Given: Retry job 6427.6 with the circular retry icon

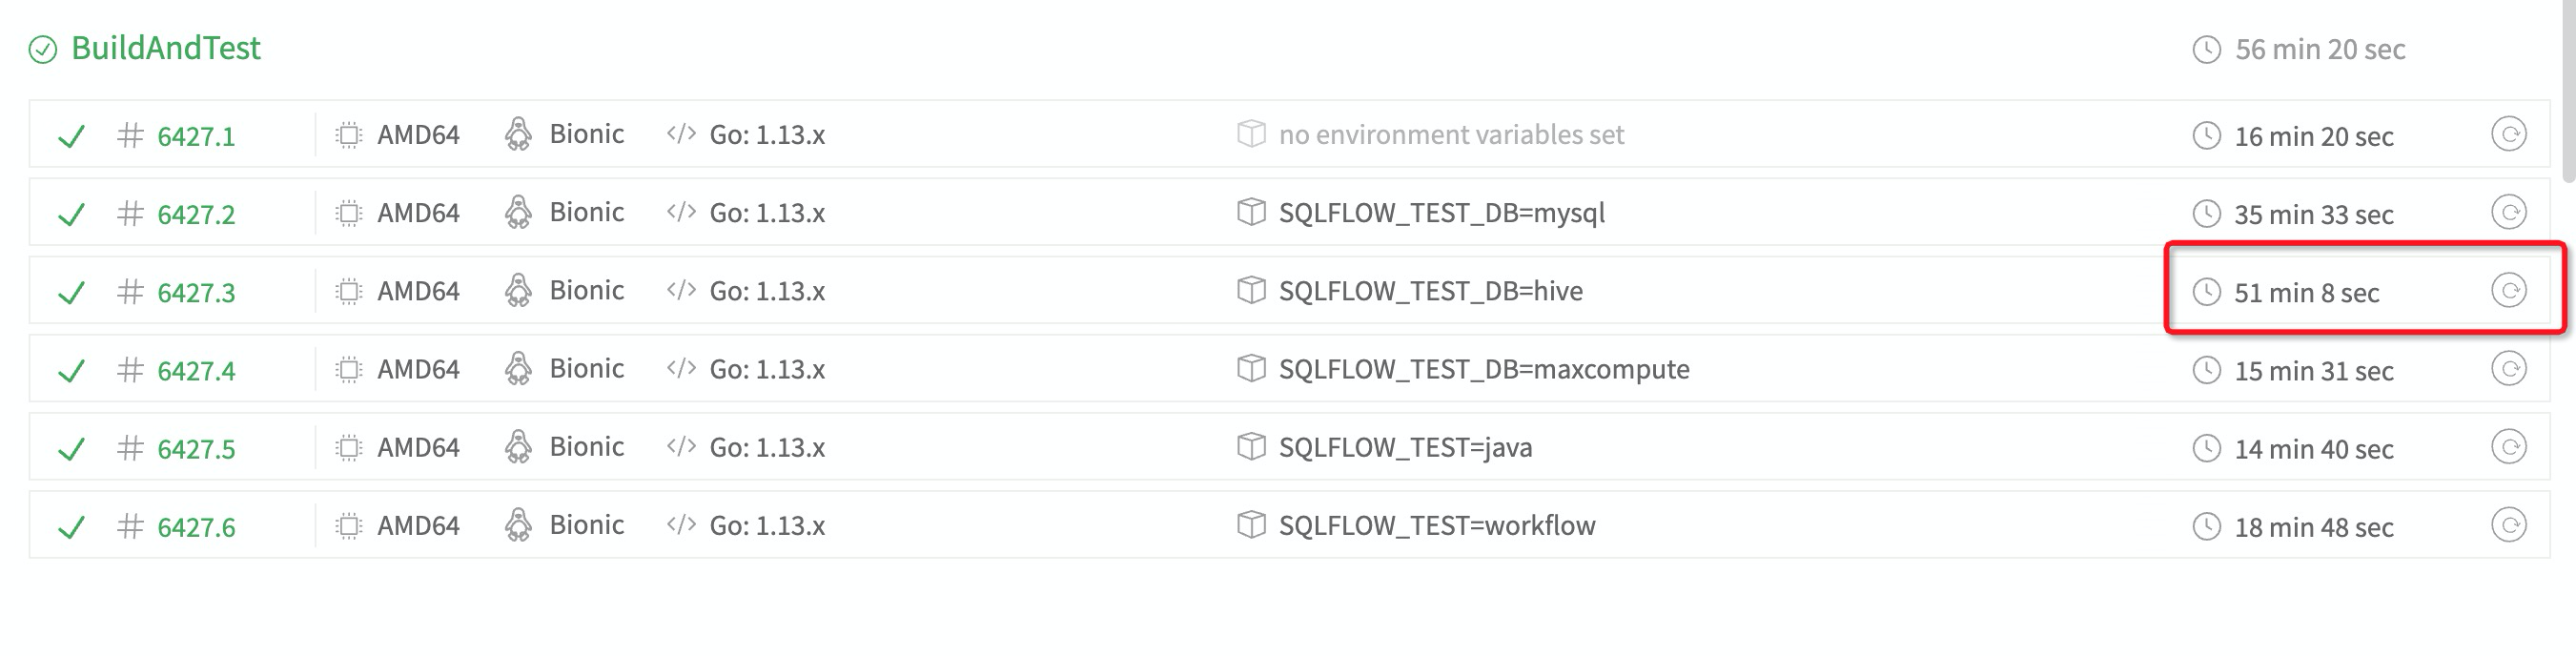Looking at the screenshot, I should pyautogui.click(x=2511, y=524).
